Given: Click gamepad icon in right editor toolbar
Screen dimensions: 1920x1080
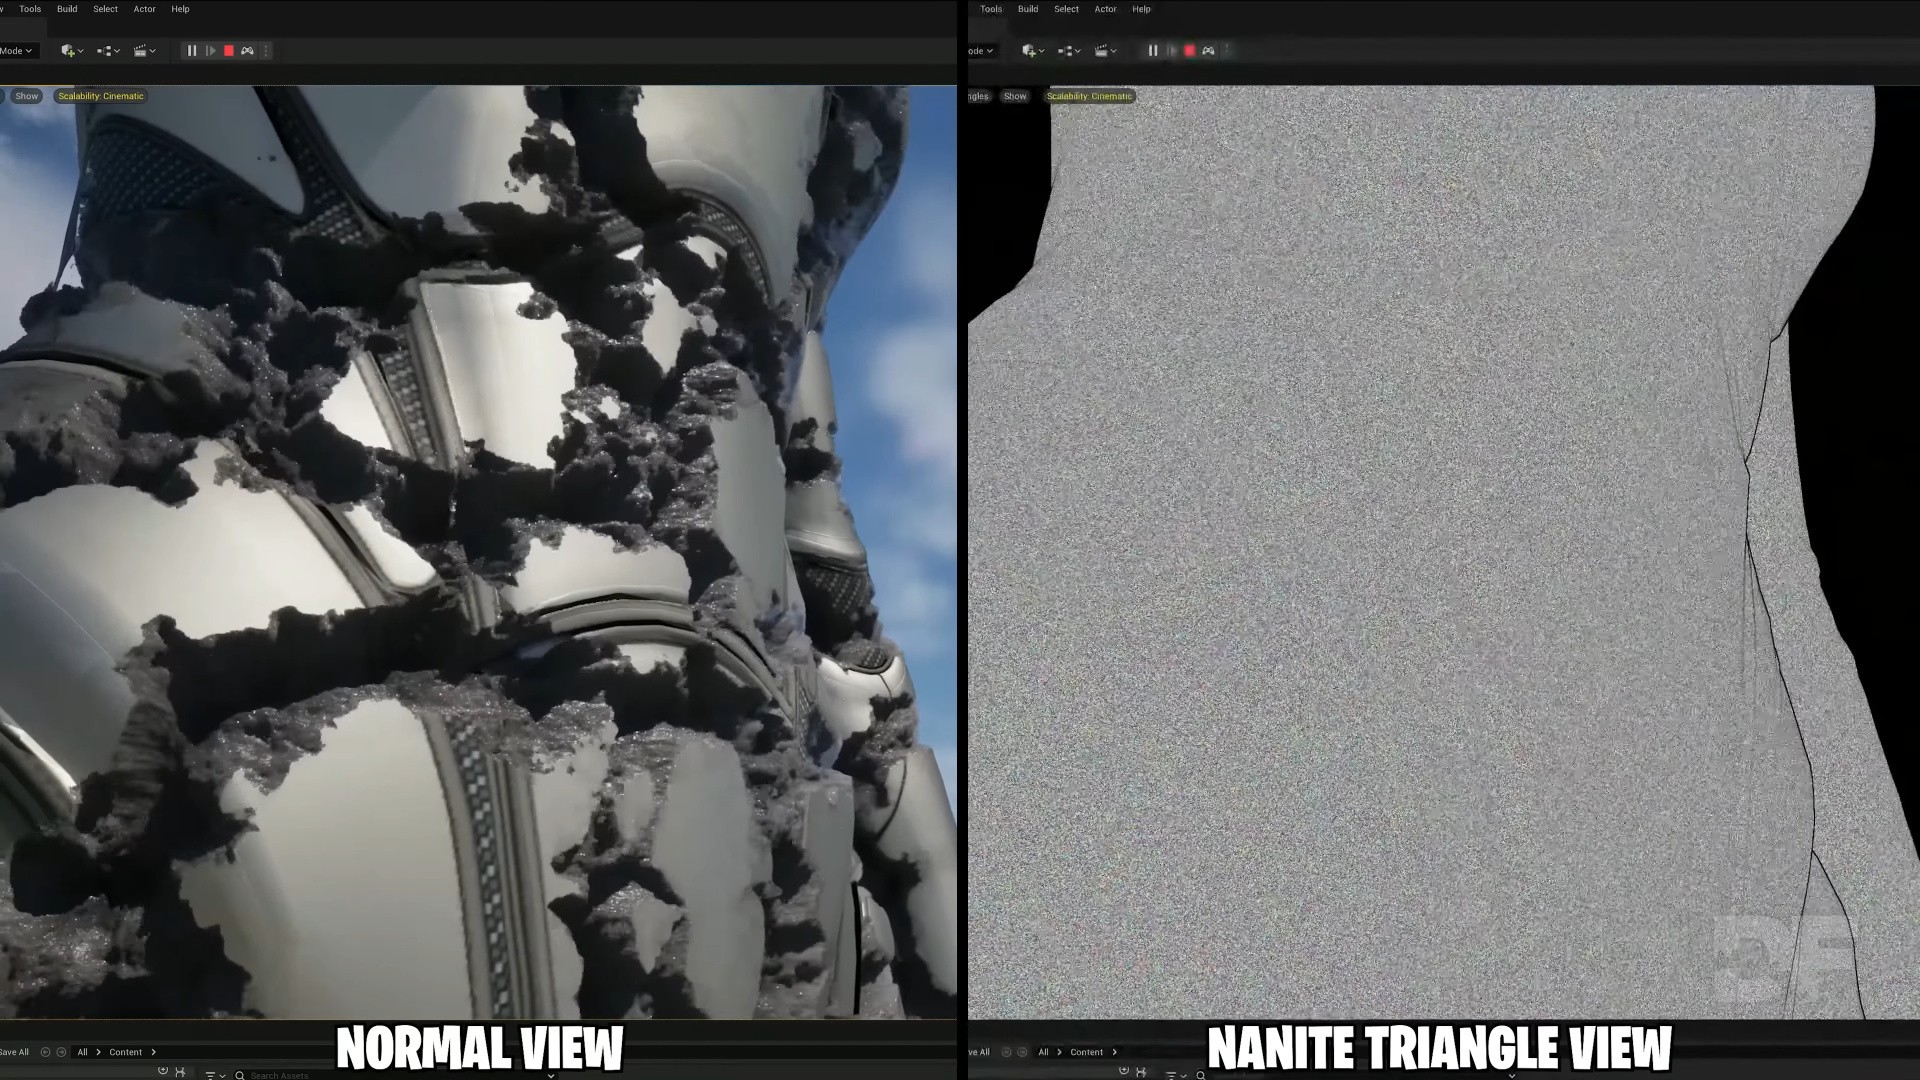Looking at the screenshot, I should coord(1208,51).
